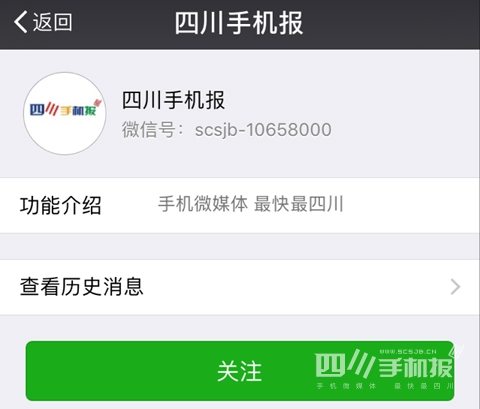Open the 四川手机报 round avatar logo
Screen dimensions: 480x409
coord(65,114)
